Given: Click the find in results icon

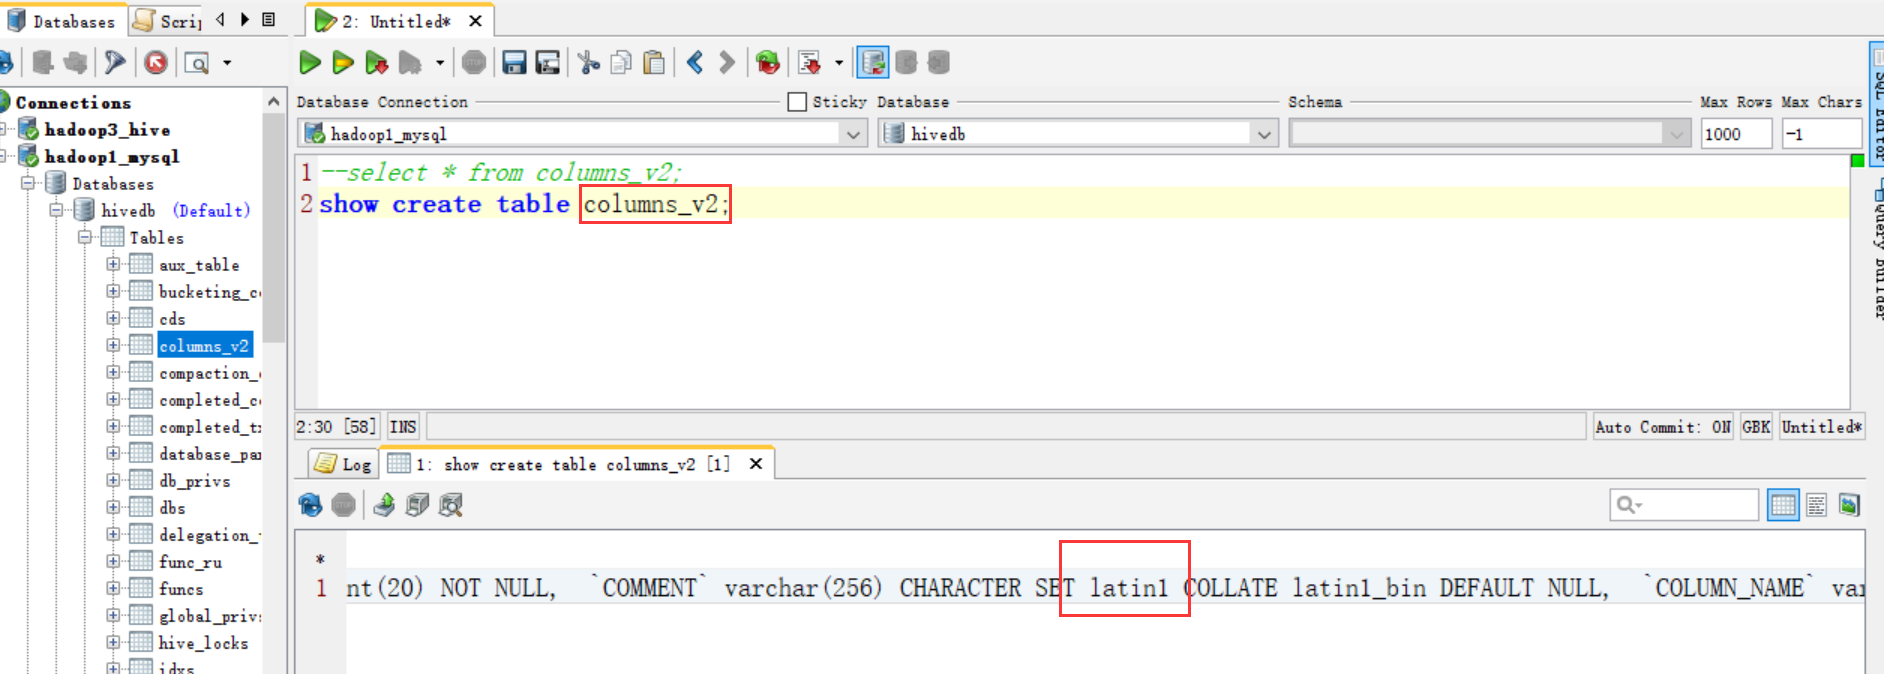Looking at the screenshot, I should pos(451,505).
